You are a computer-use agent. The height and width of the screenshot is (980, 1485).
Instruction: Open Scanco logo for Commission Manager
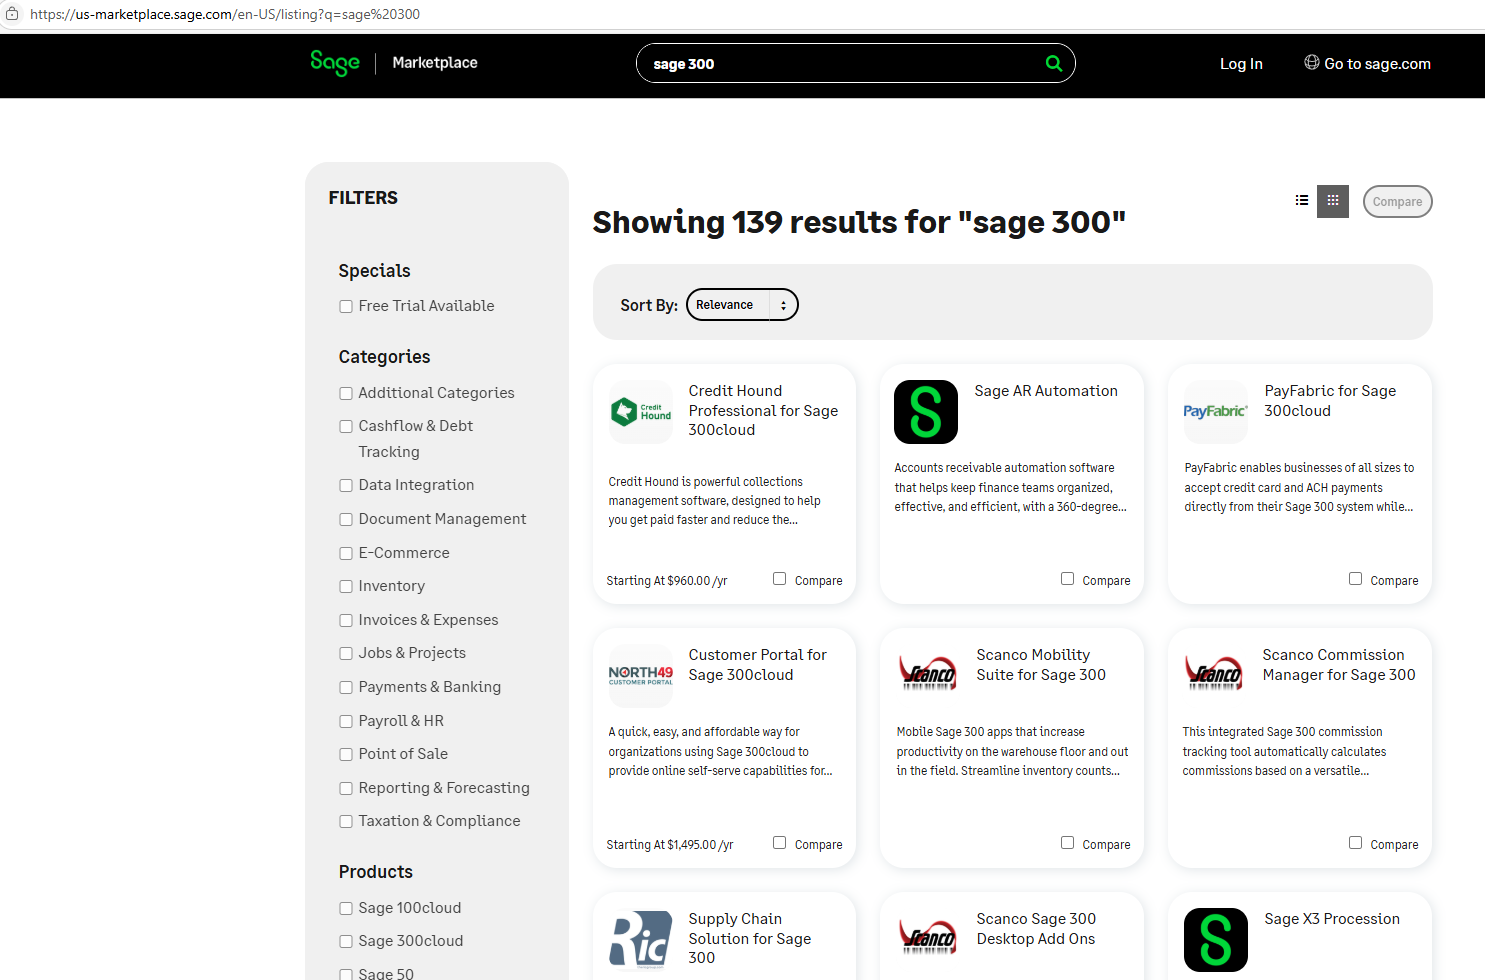tap(1214, 675)
